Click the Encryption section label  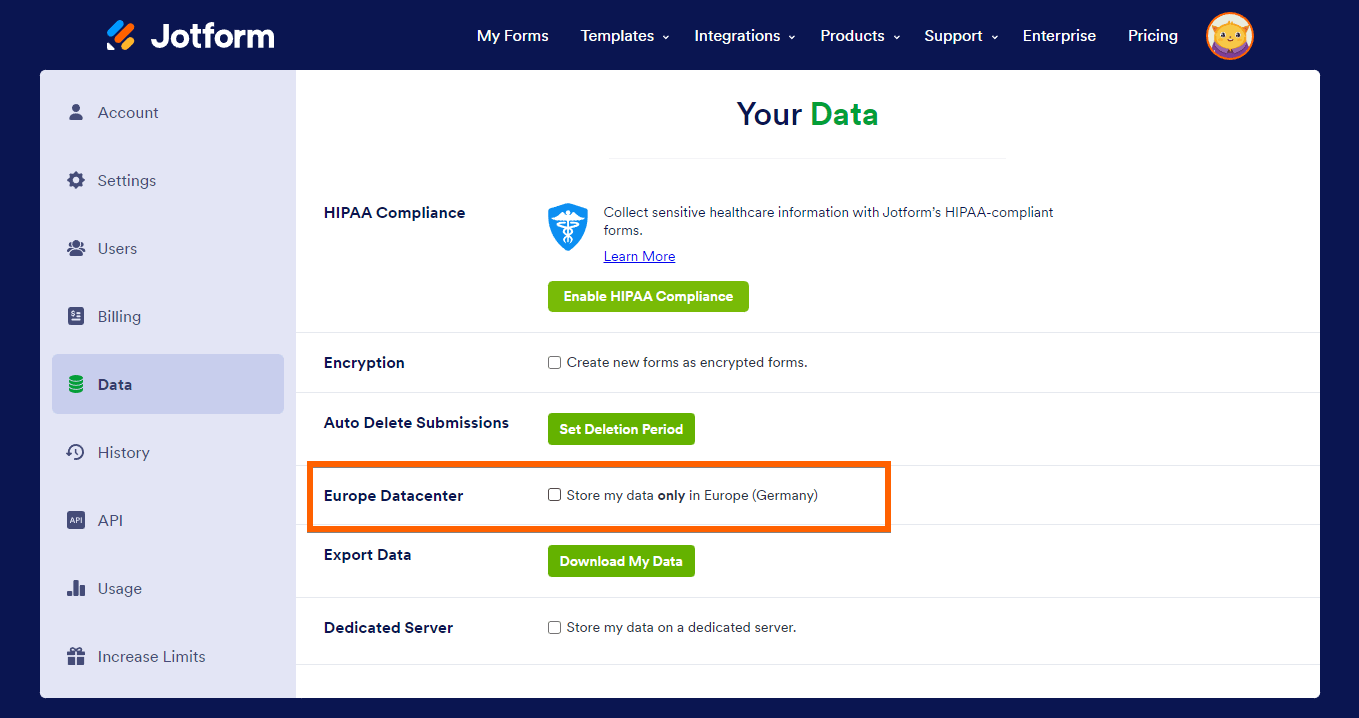(x=364, y=363)
